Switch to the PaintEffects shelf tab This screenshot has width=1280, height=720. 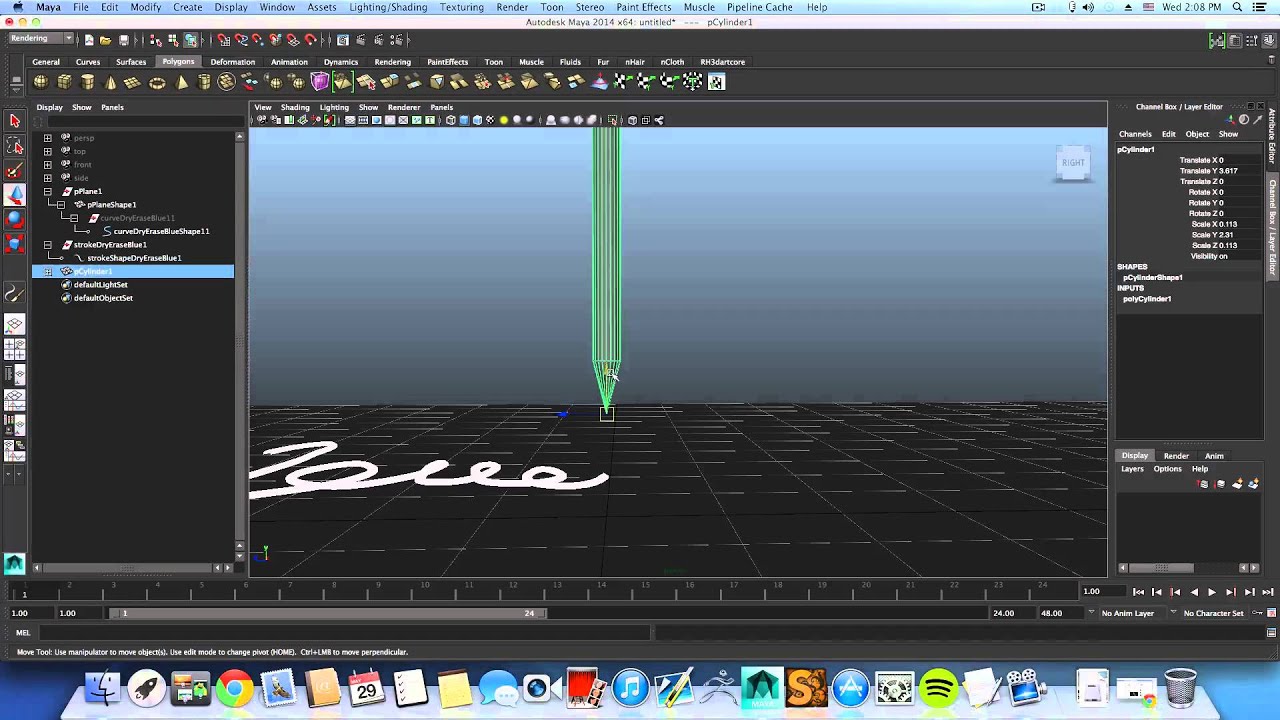coord(447,62)
